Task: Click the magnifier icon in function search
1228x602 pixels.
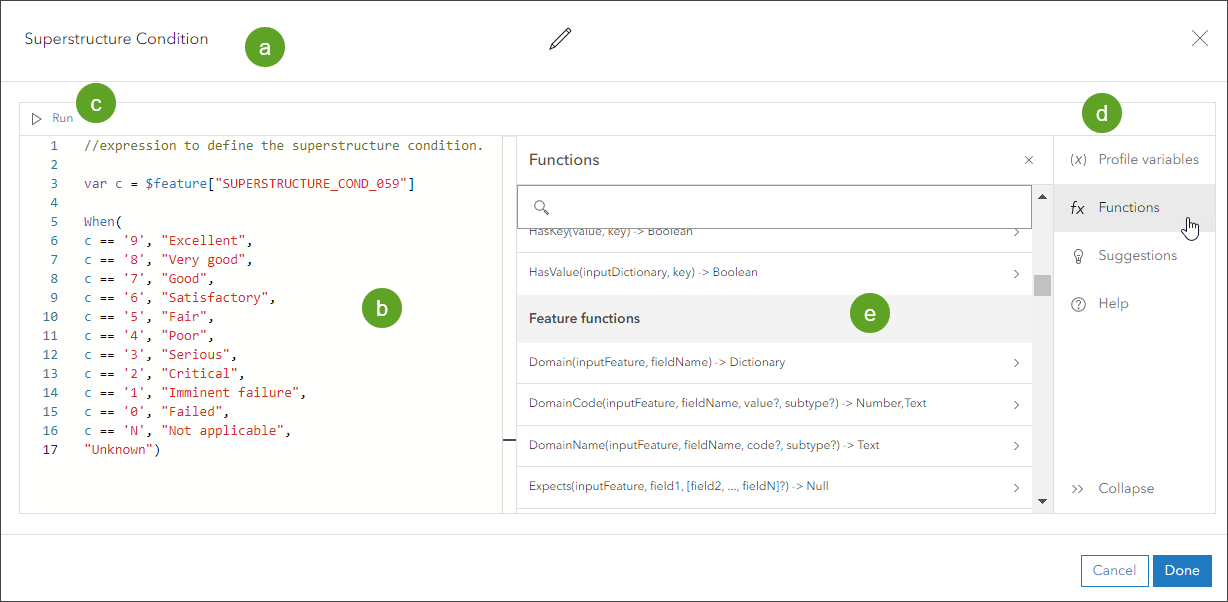Action: (x=541, y=207)
